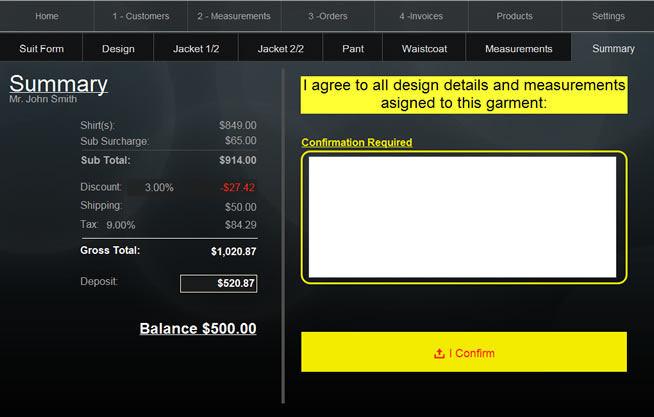Click the upload icon on I Confirm button
Image resolution: width=654 pixels, height=417 pixels.
coord(439,354)
